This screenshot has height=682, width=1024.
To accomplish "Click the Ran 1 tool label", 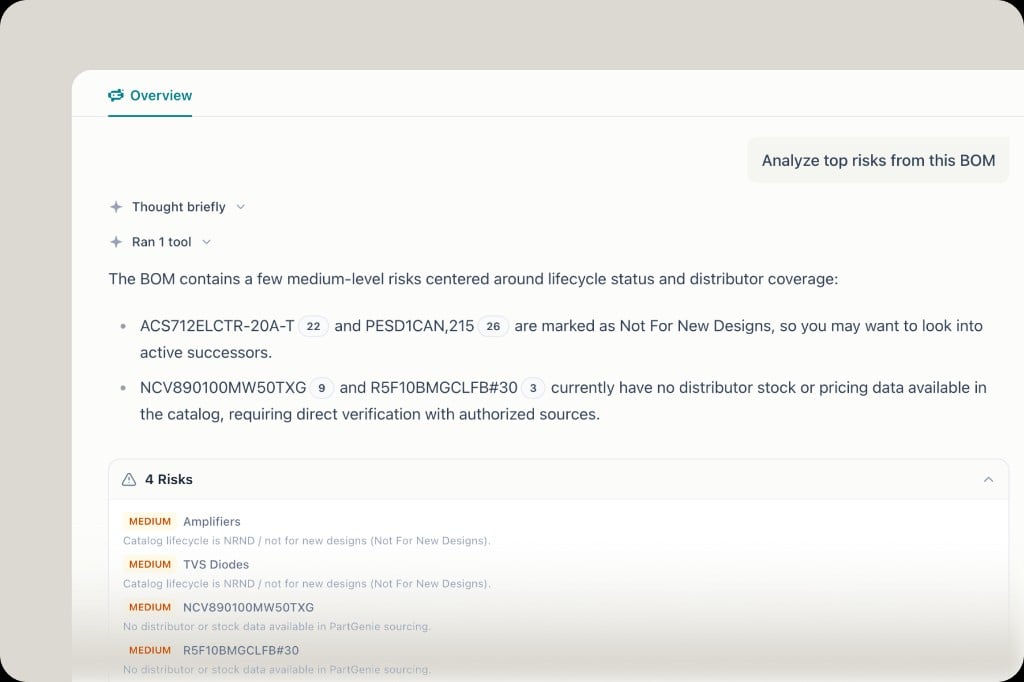I will [x=161, y=242].
